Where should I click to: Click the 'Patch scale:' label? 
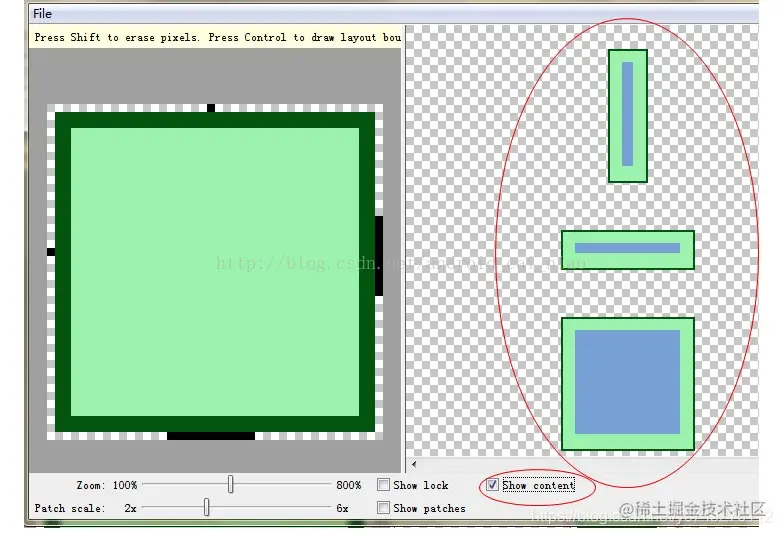pyautogui.click(x=70, y=508)
